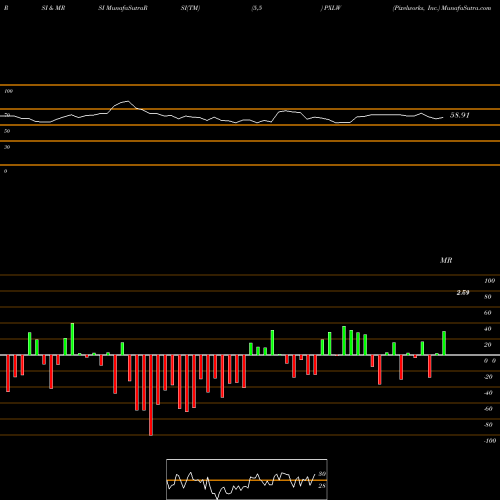
Task: Click the tallest red bar near -100
Action: [151, 395]
